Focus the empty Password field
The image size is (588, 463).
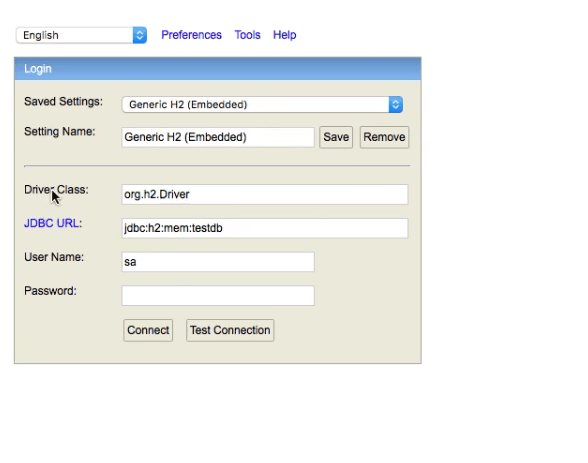(x=218, y=295)
